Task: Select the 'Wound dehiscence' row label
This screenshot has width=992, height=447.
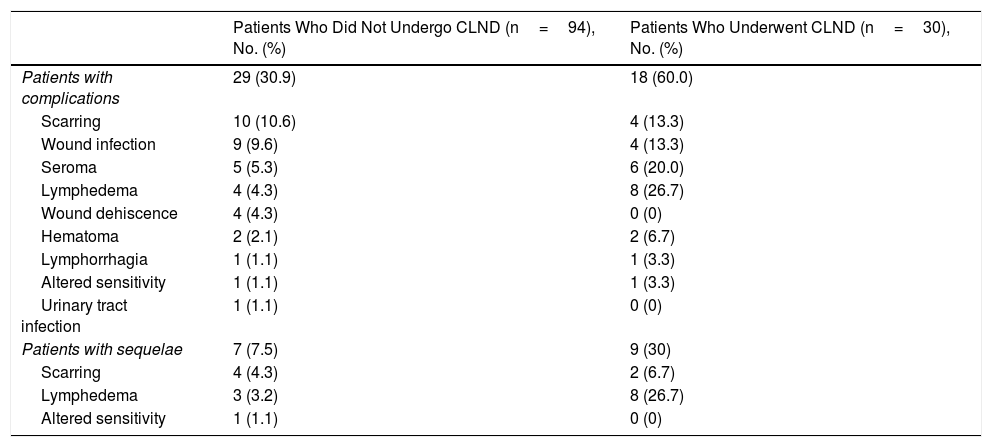Action: pyautogui.click(x=109, y=213)
